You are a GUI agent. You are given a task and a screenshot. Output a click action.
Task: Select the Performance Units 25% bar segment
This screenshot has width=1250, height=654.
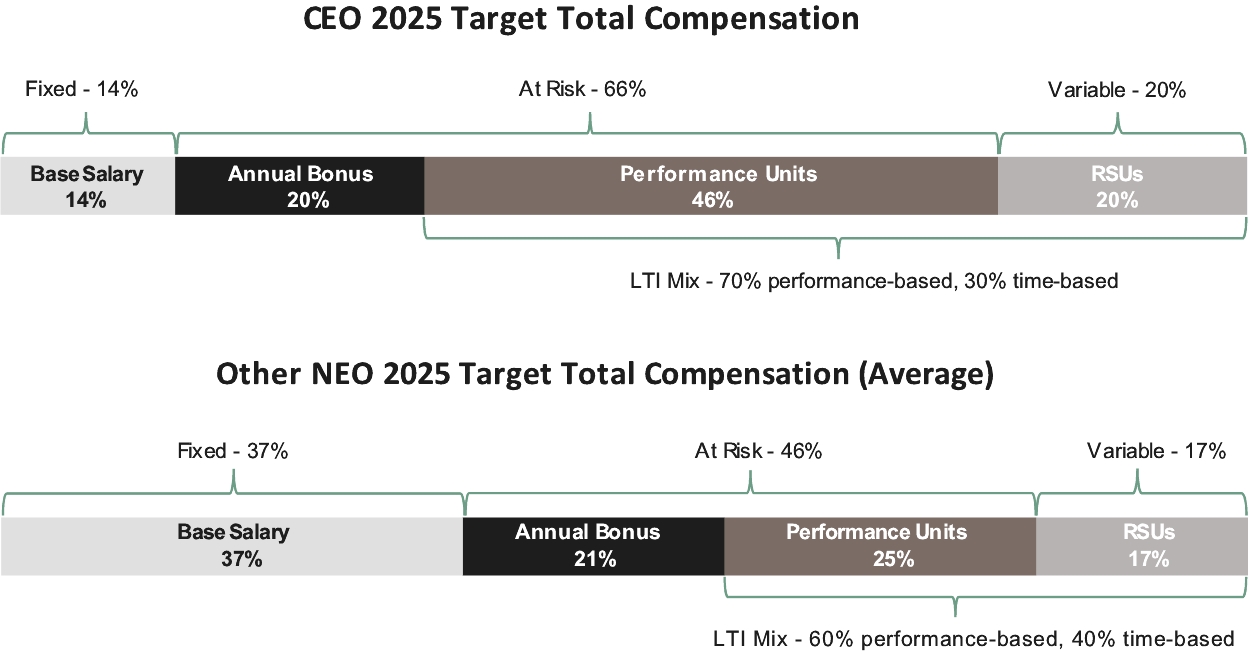[880, 546]
